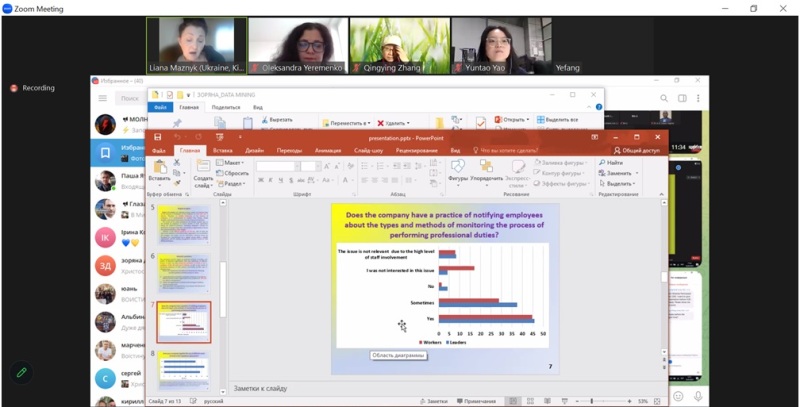
Task: Fit slide to window icon in status bar
Action: click(x=657, y=401)
